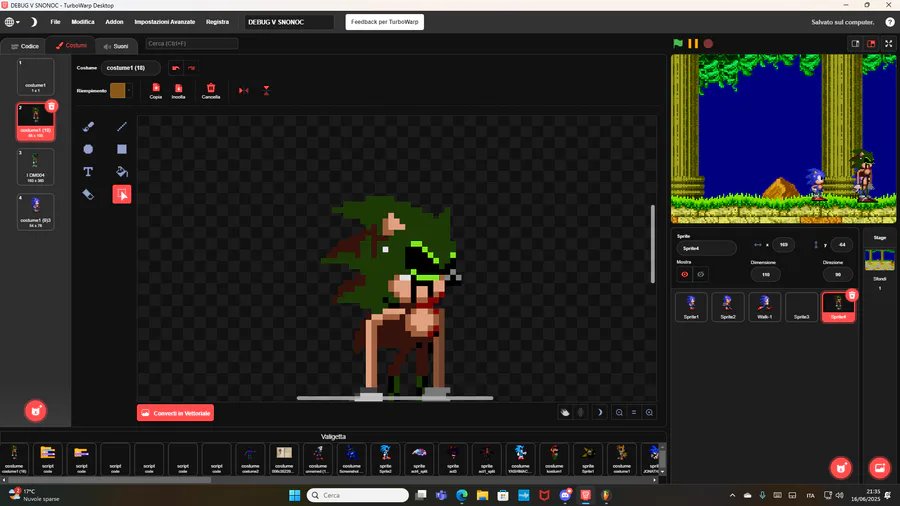Reset paint canvas zoom
The height and width of the screenshot is (506, 900).
[634, 412]
